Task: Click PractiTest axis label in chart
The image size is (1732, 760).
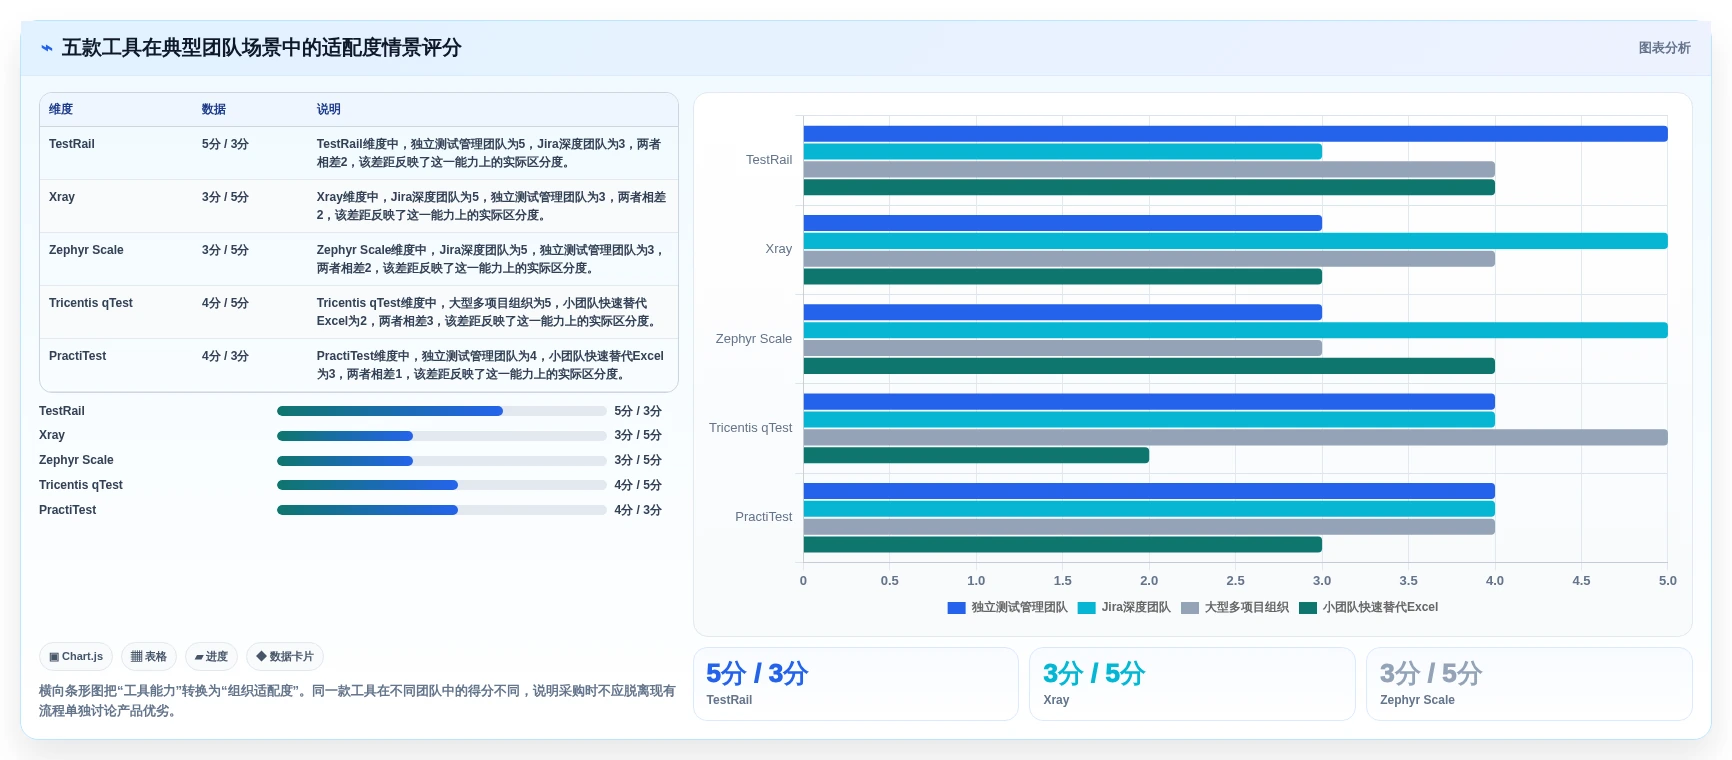Action: (764, 517)
